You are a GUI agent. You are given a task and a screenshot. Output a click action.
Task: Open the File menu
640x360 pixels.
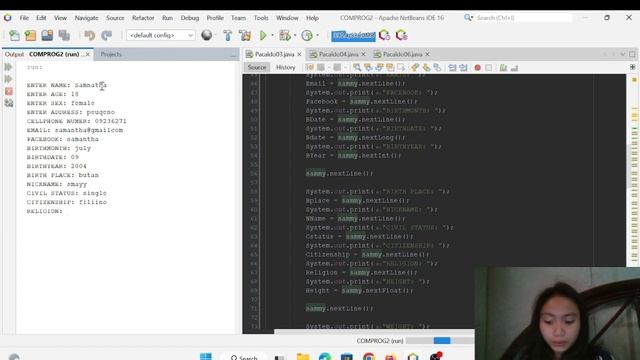click(x=24, y=18)
